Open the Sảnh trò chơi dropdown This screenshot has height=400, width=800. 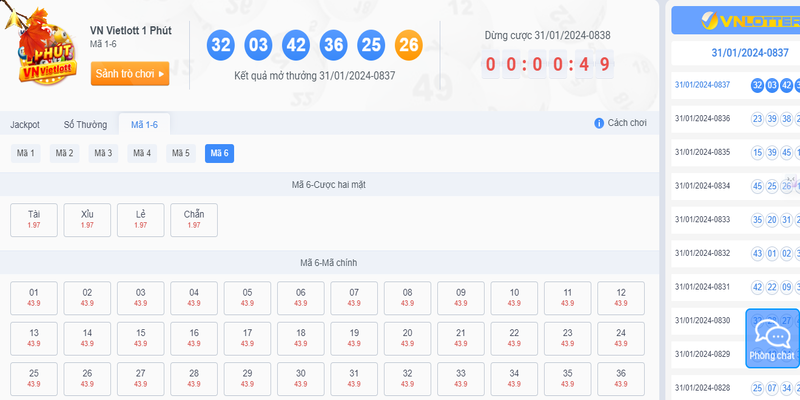point(130,73)
